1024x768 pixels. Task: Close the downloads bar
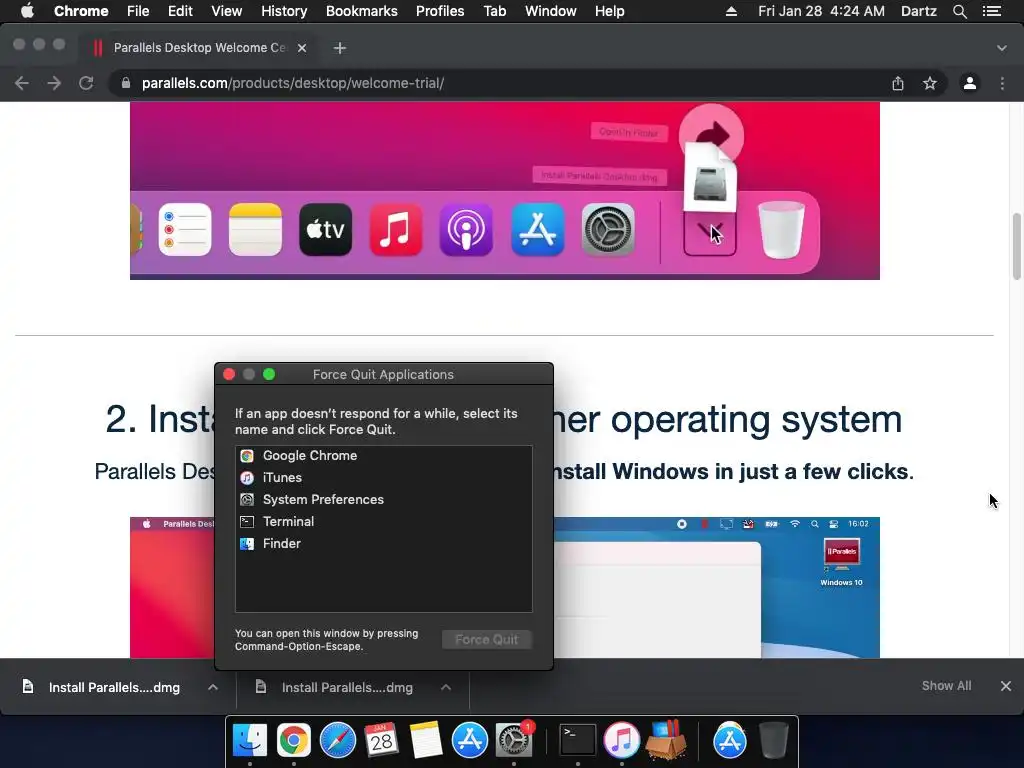(x=1006, y=686)
